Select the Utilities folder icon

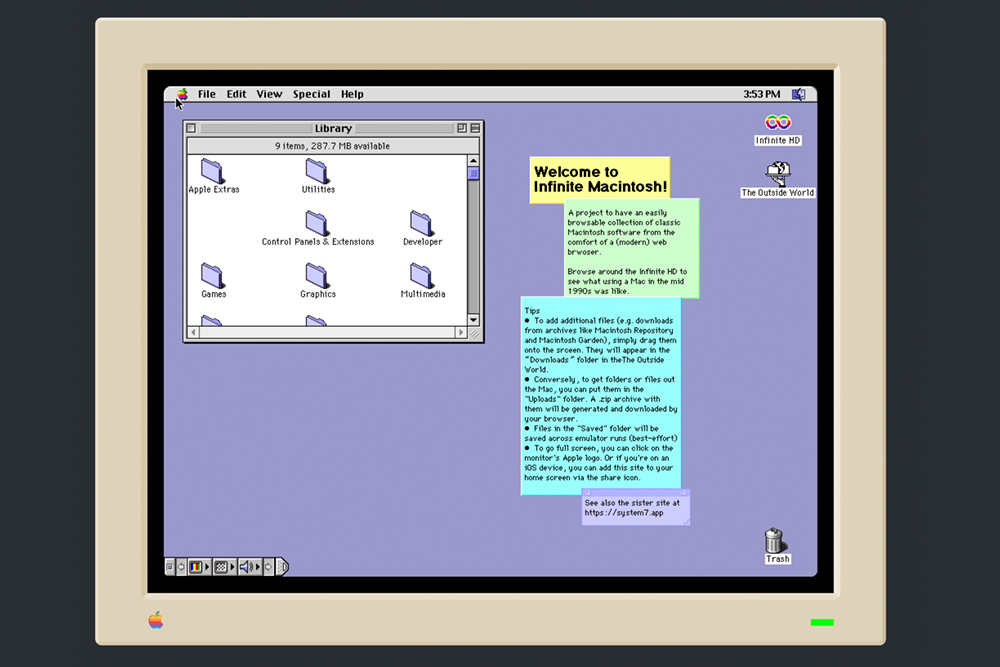[317, 171]
